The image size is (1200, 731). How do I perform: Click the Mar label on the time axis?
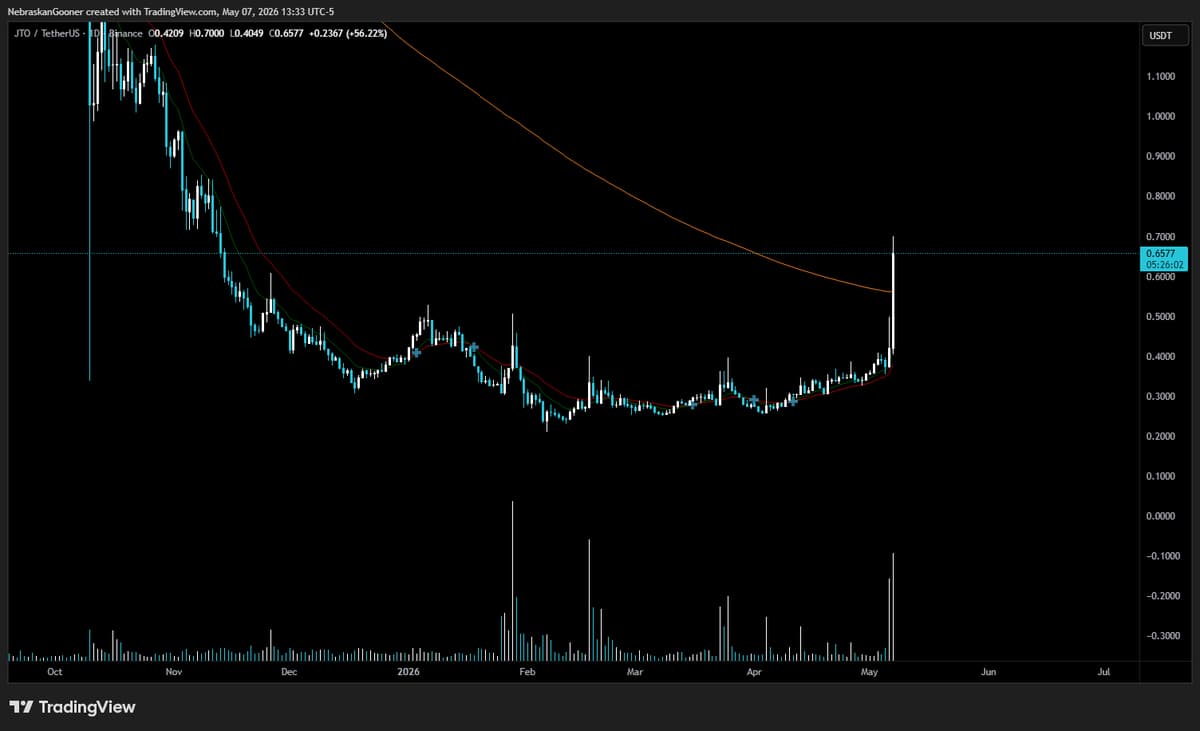[x=634, y=673]
